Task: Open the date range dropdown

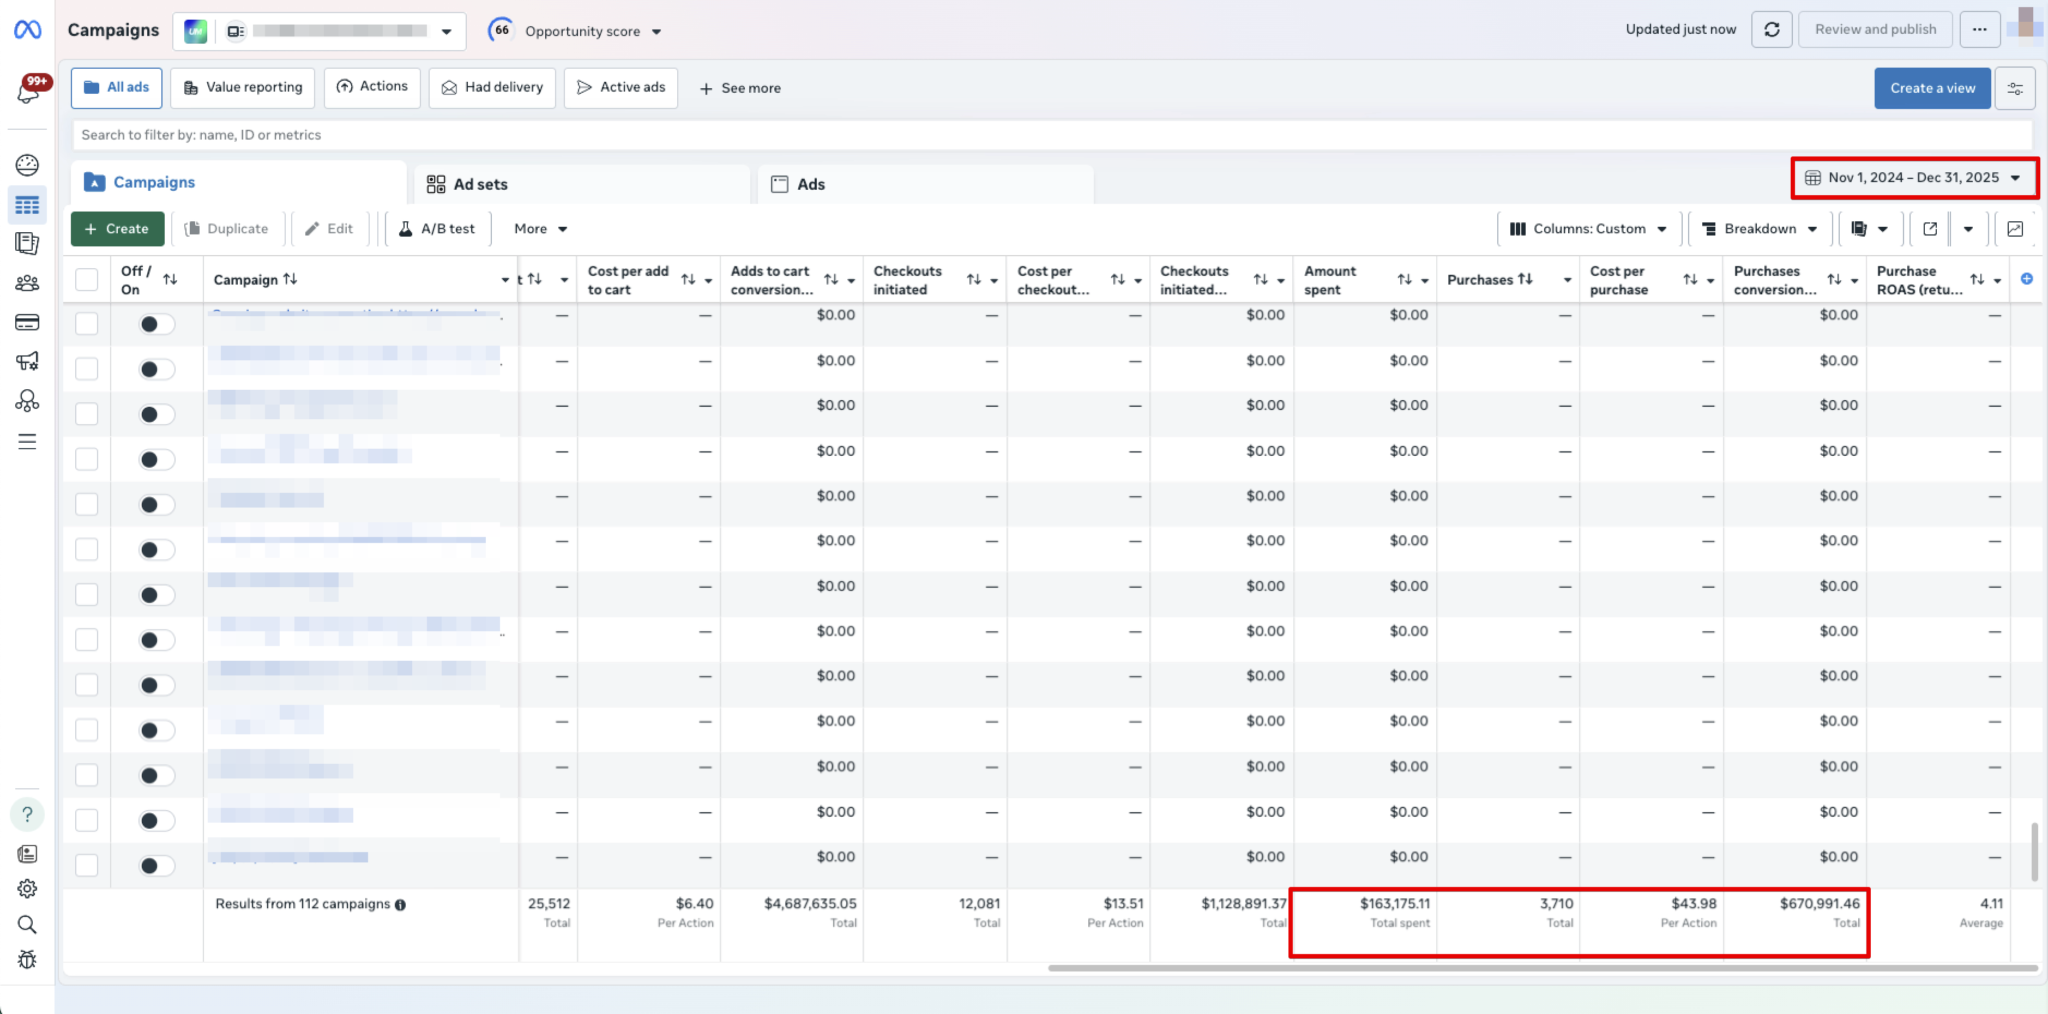Action: click(x=1913, y=178)
